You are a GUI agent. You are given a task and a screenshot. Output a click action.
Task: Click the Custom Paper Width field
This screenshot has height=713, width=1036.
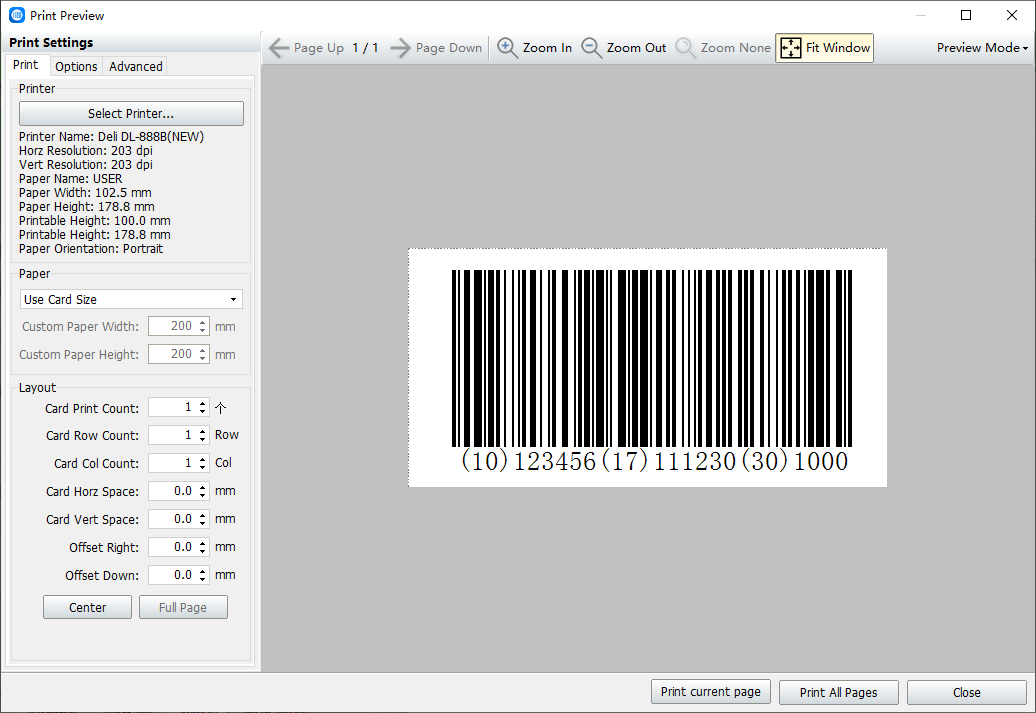(x=172, y=326)
